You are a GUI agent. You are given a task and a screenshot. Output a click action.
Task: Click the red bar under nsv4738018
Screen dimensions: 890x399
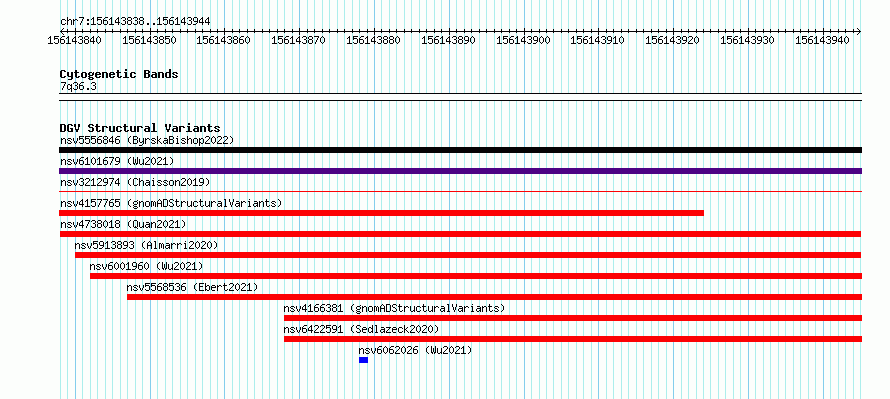tap(460, 234)
